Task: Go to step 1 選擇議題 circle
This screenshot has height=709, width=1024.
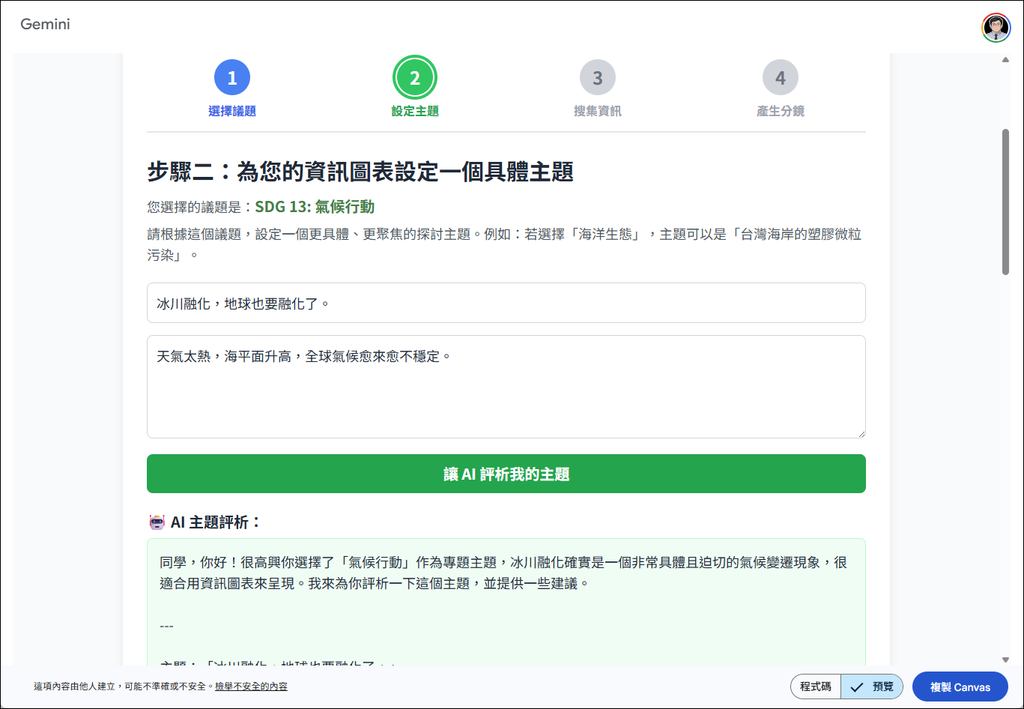Action: tap(232, 77)
